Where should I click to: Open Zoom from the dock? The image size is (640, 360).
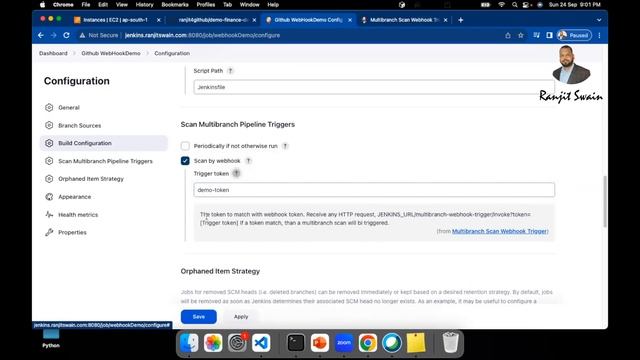pyautogui.click(x=344, y=343)
